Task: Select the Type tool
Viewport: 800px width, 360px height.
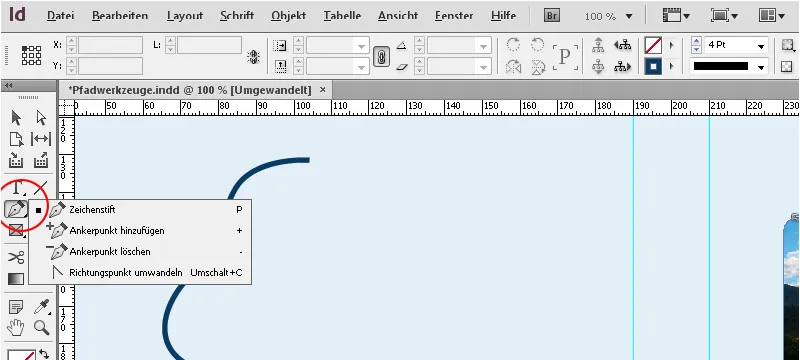Action: (x=17, y=188)
